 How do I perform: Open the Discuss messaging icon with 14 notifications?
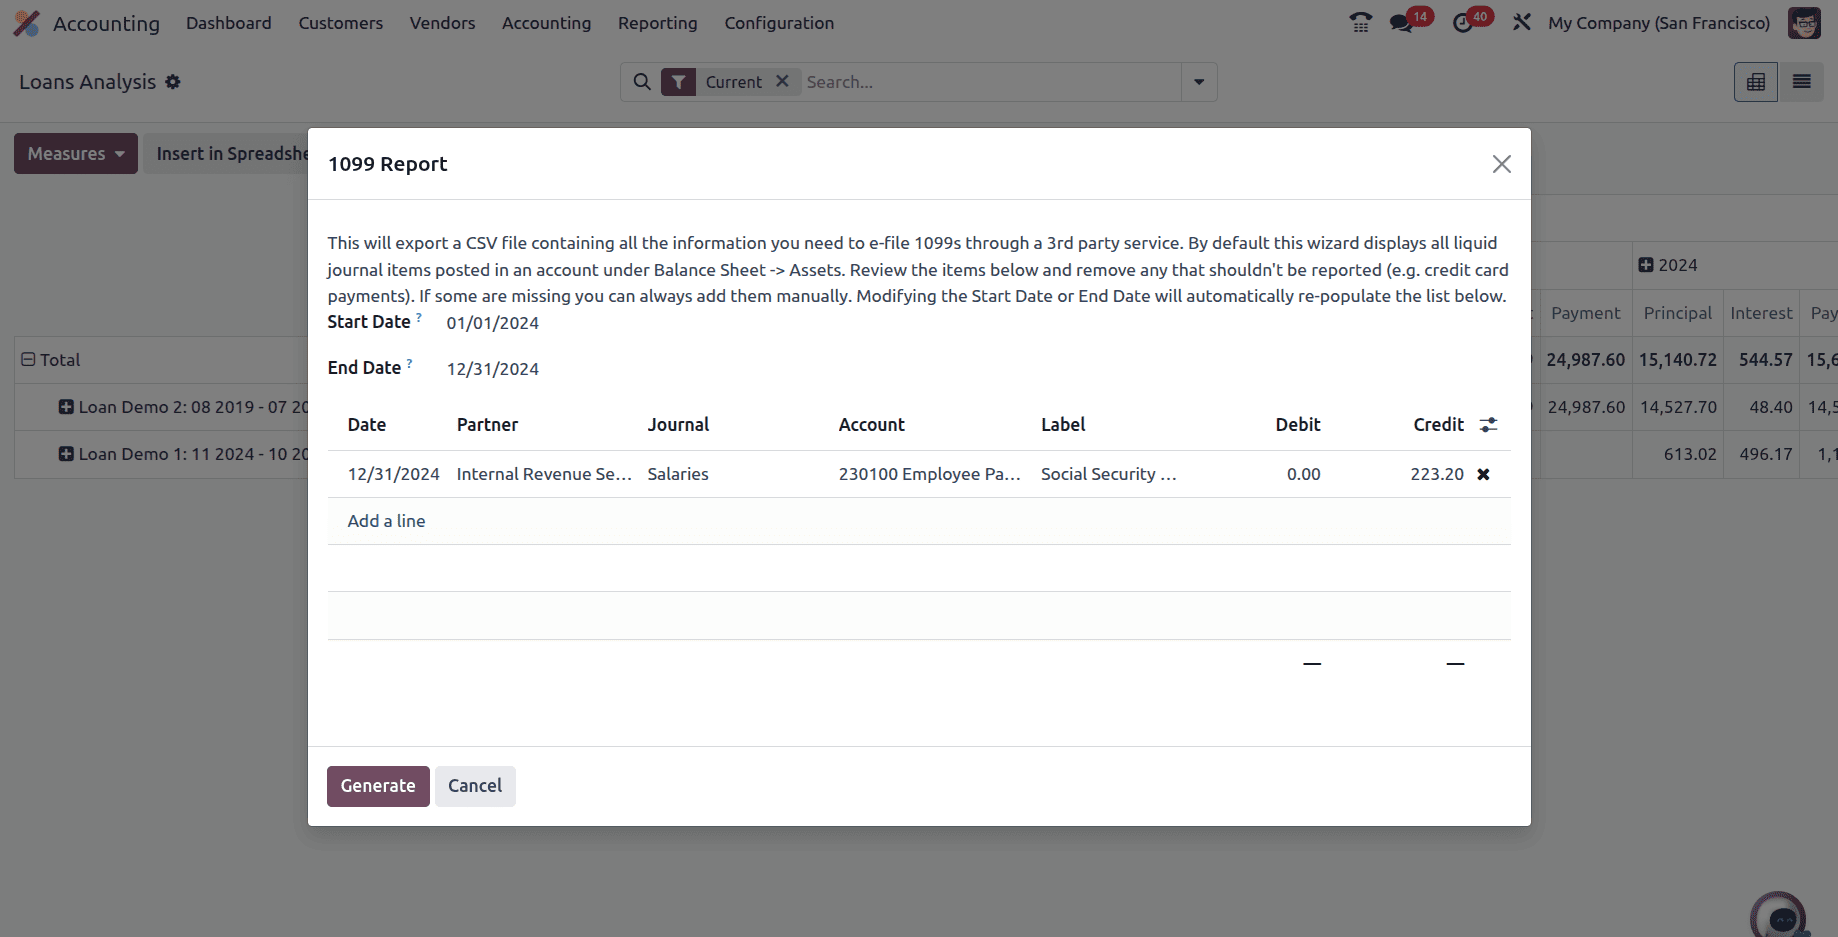[1400, 22]
